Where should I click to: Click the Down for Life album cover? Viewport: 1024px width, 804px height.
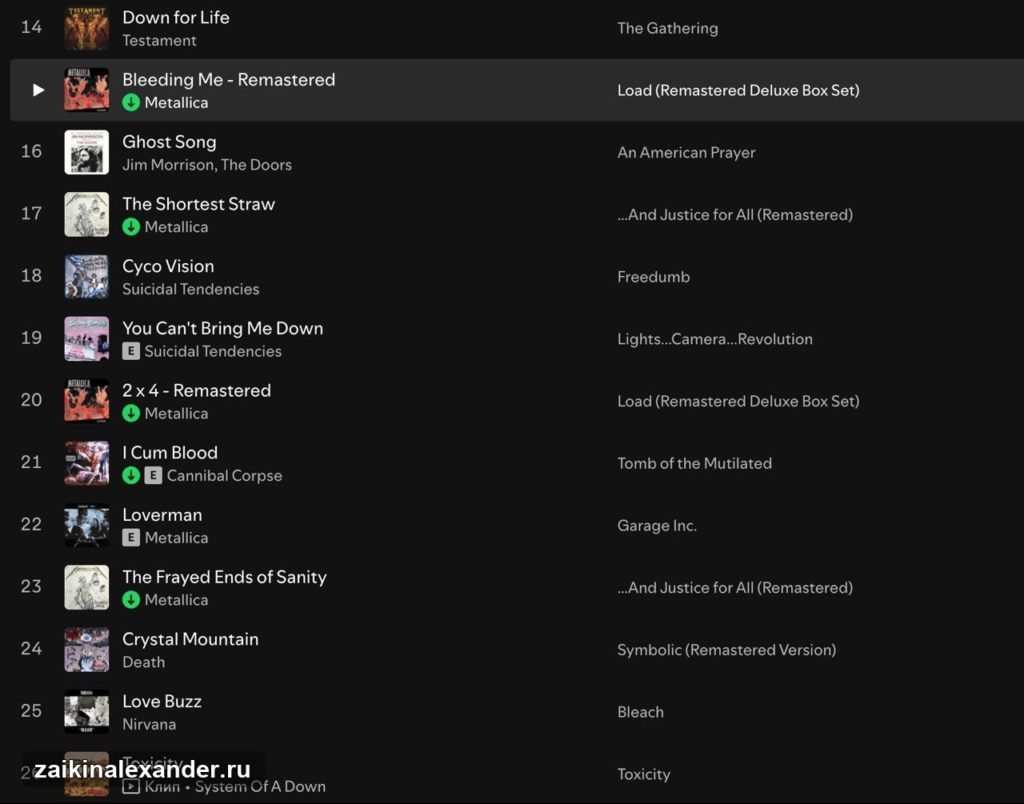coord(87,28)
